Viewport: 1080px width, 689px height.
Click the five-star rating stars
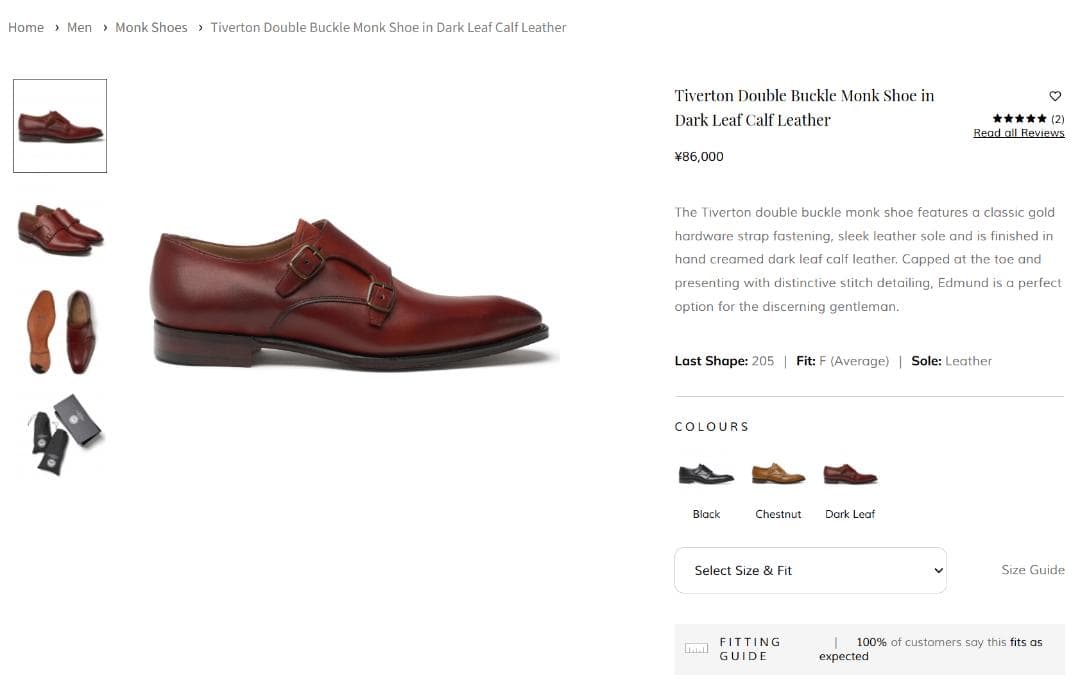click(x=1019, y=117)
